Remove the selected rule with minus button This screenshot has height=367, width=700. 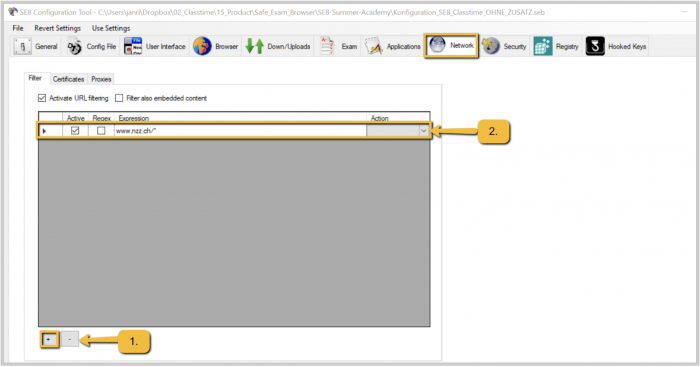pyautogui.click(x=70, y=339)
